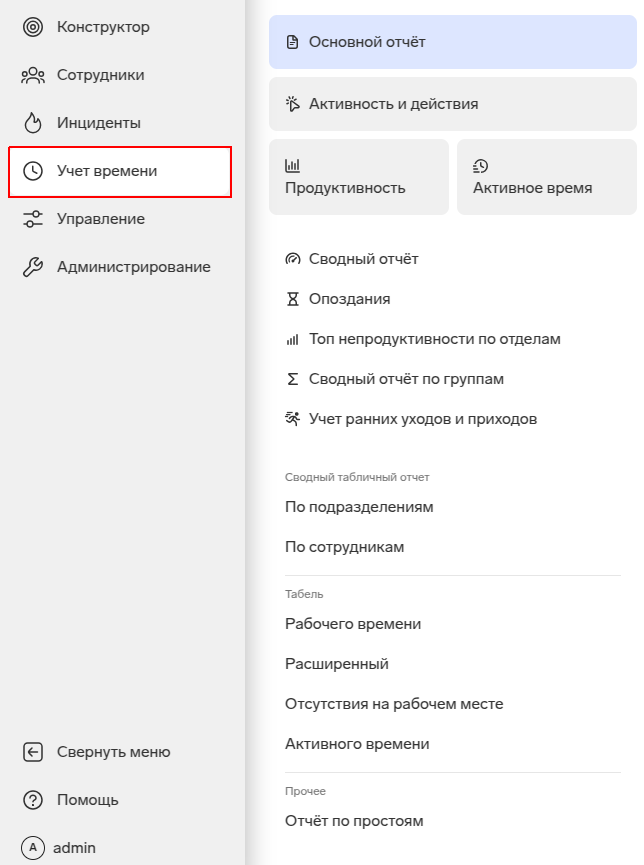Click the Конструктор target icon

pos(33,27)
